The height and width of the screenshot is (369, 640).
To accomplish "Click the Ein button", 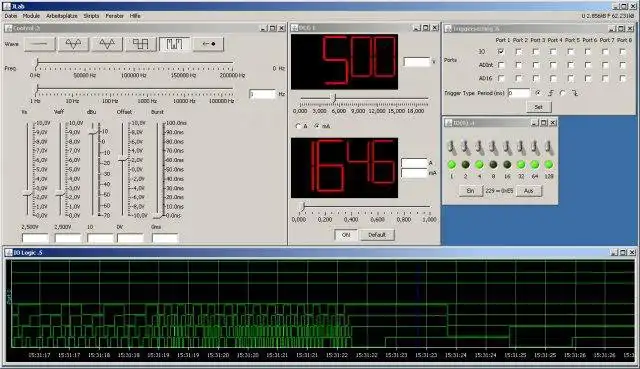I will (x=470, y=191).
